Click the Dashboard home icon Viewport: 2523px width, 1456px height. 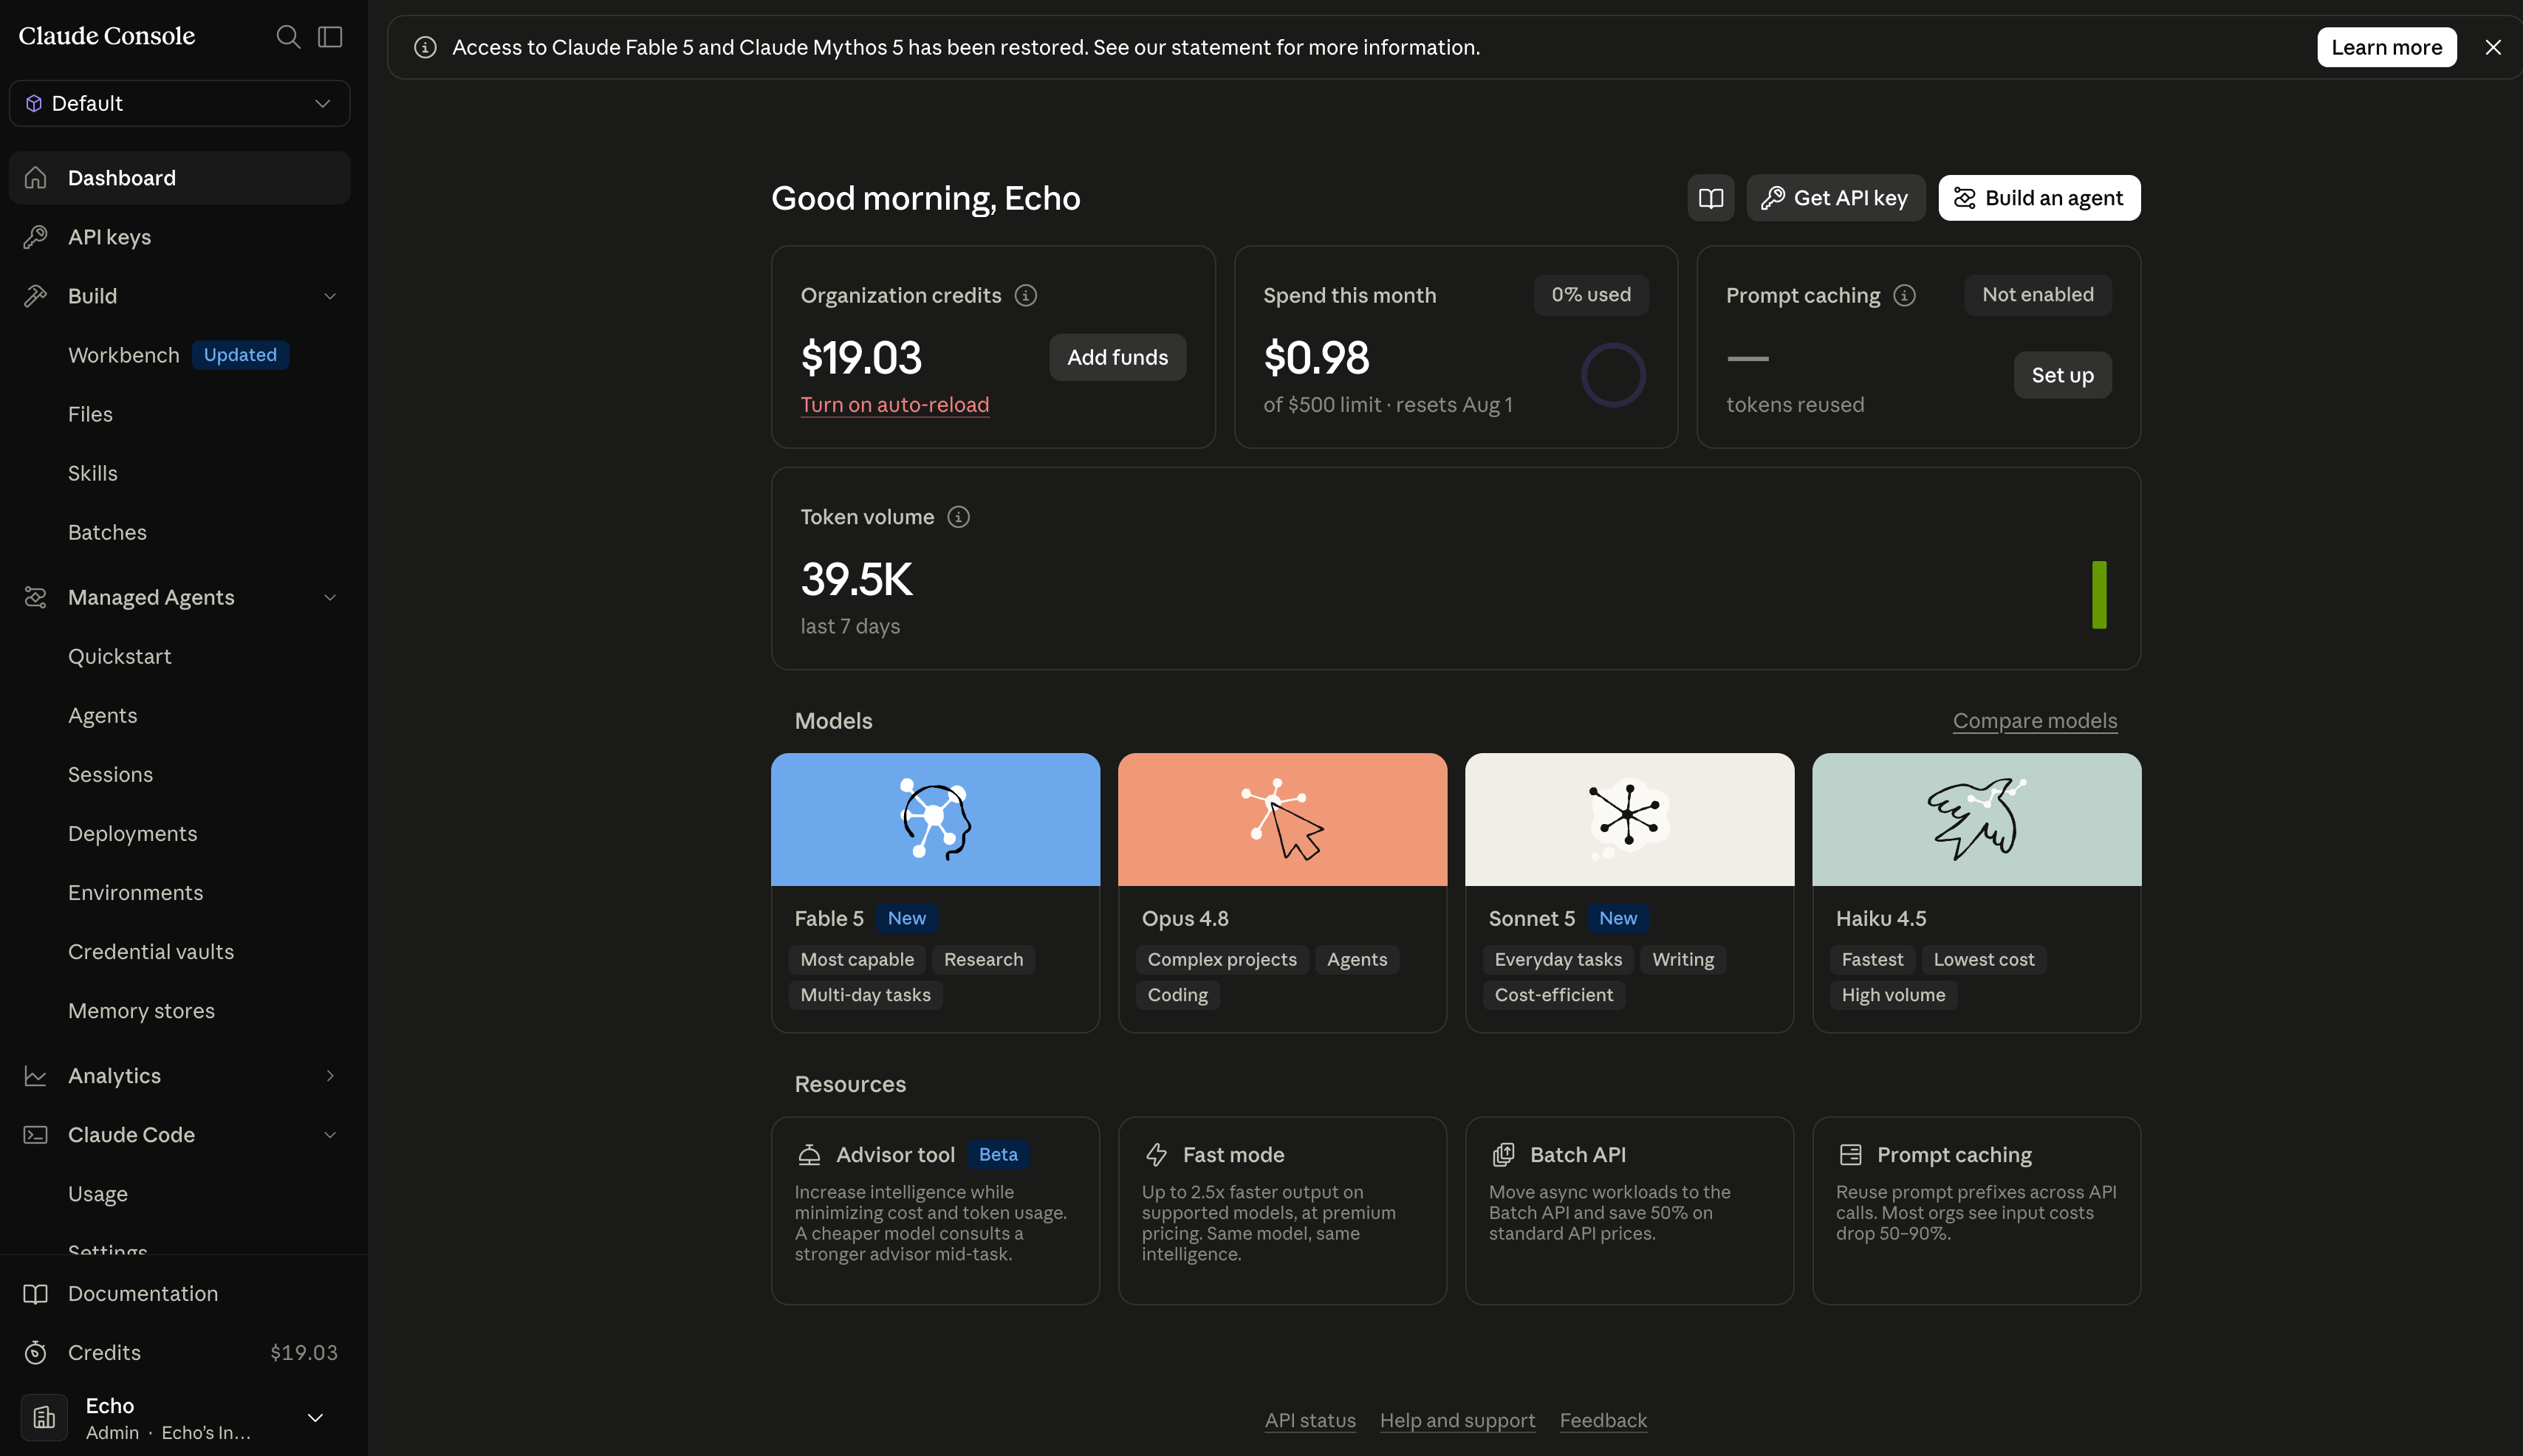(36, 178)
